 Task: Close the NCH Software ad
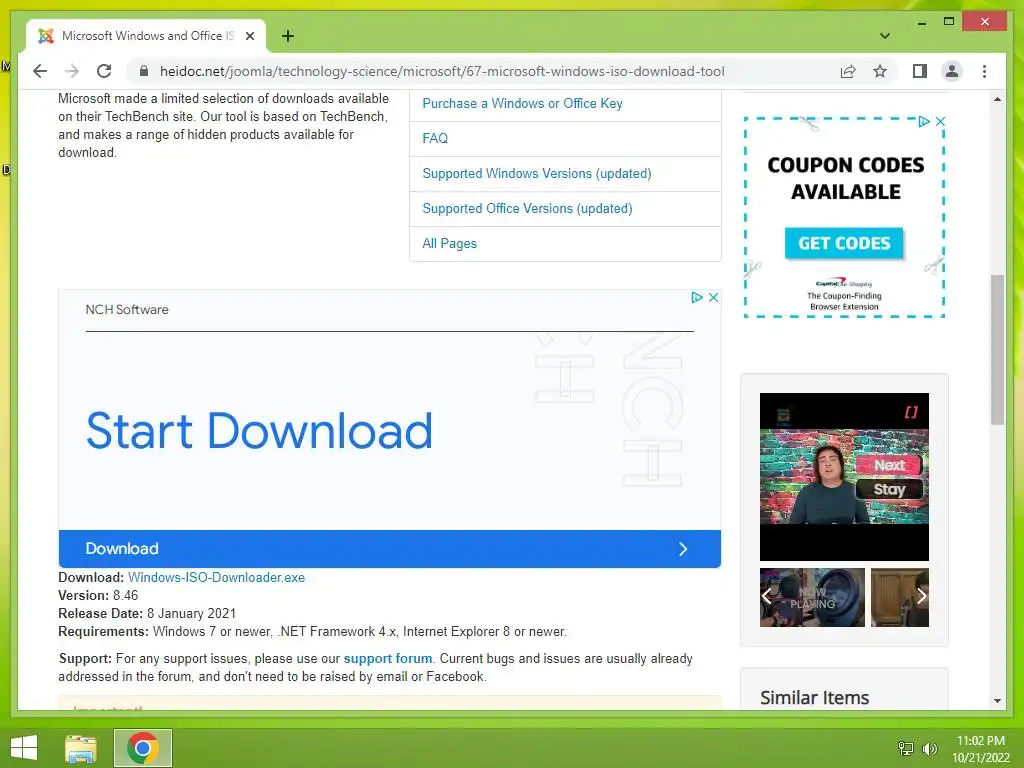click(x=713, y=298)
